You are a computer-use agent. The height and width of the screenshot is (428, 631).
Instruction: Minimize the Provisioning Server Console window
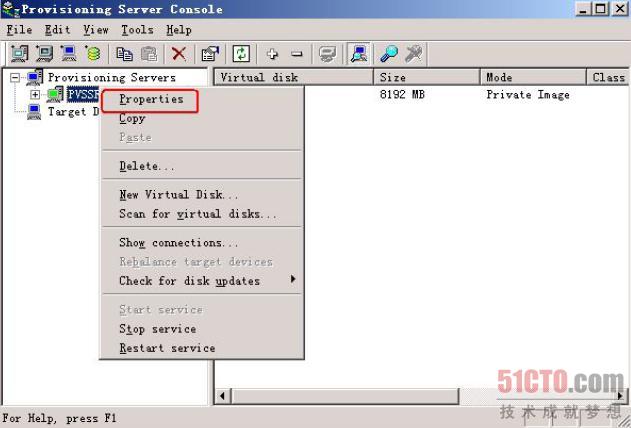[x=583, y=9]
